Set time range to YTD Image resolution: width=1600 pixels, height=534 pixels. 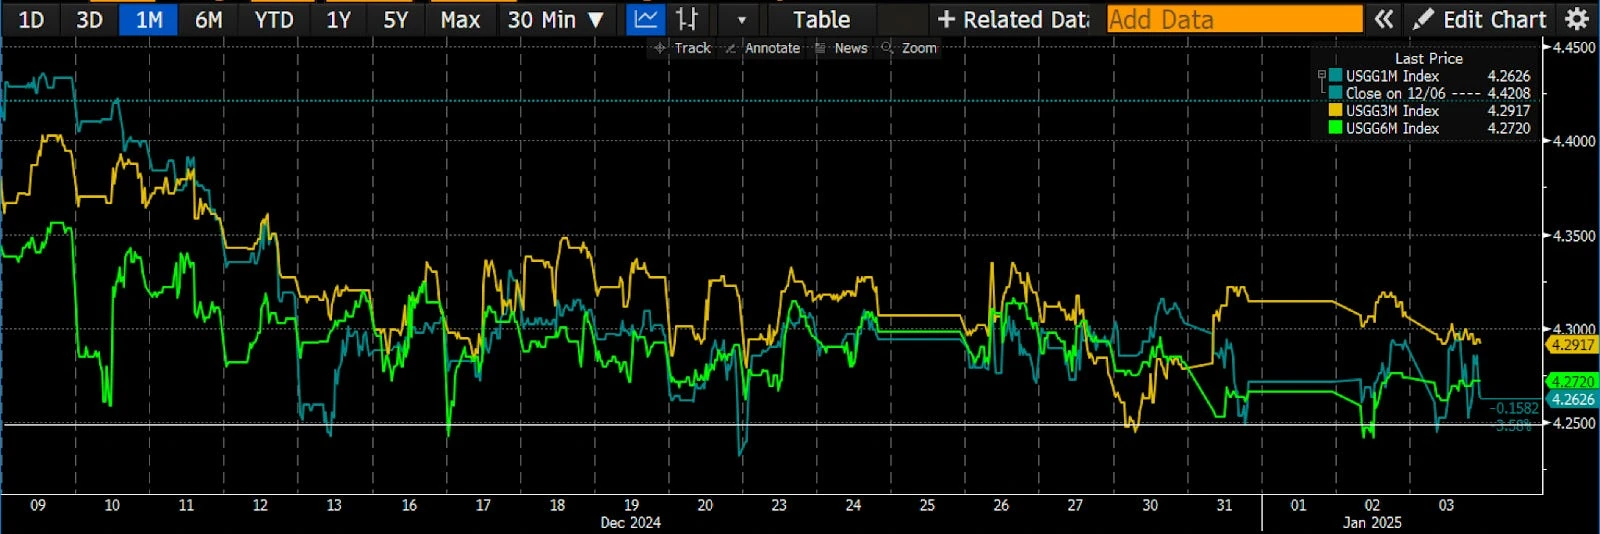pos(273,19)
